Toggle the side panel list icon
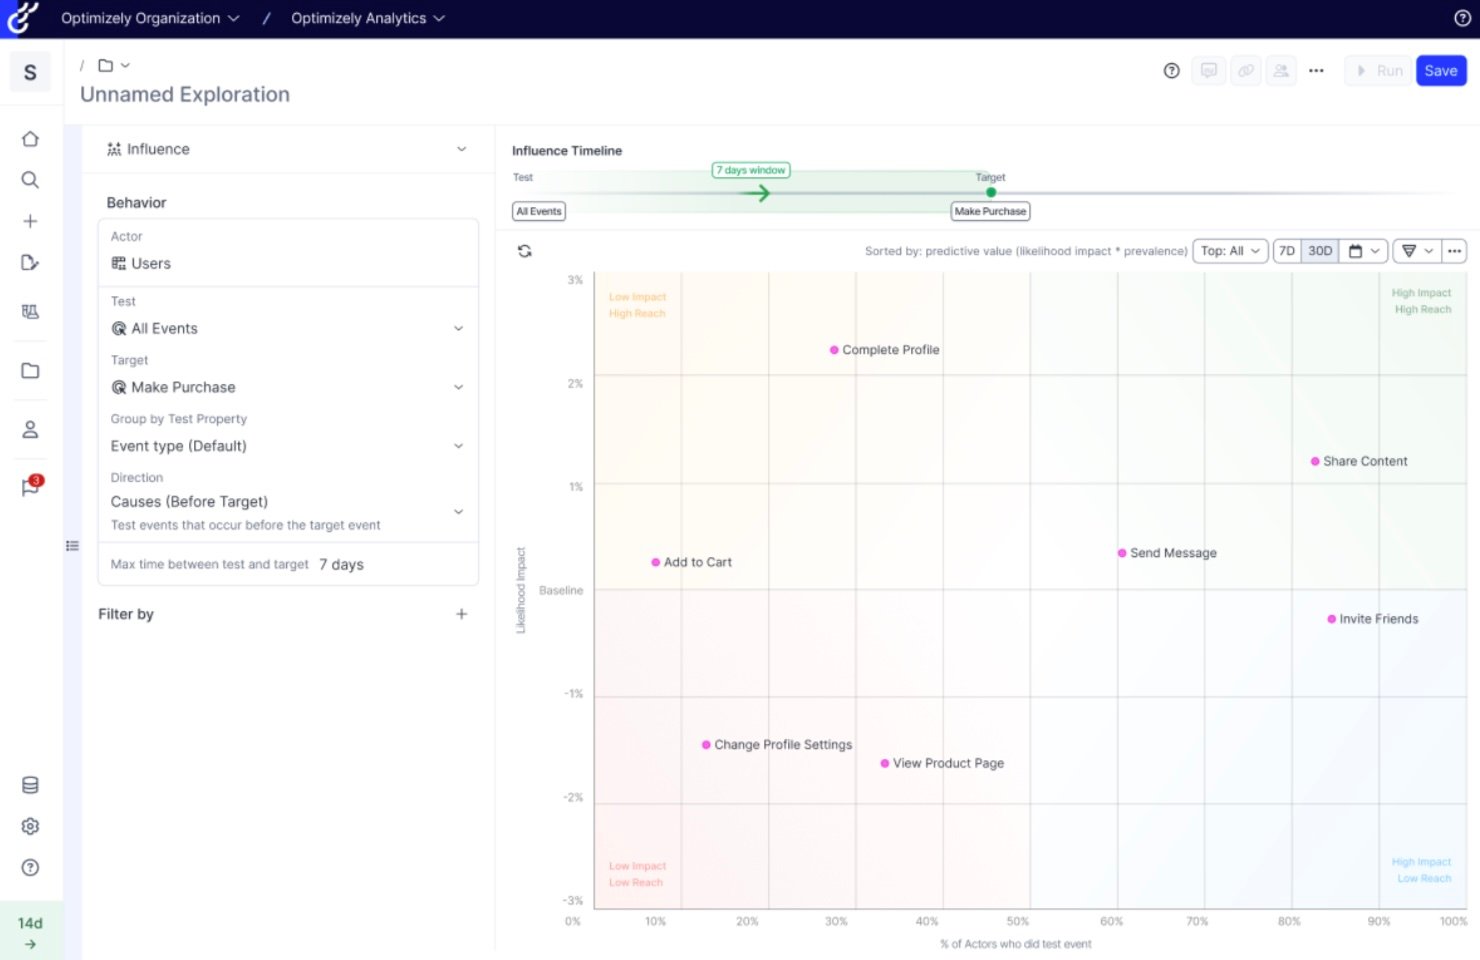Screen dimensions: 1480x960 click(72, 546)
